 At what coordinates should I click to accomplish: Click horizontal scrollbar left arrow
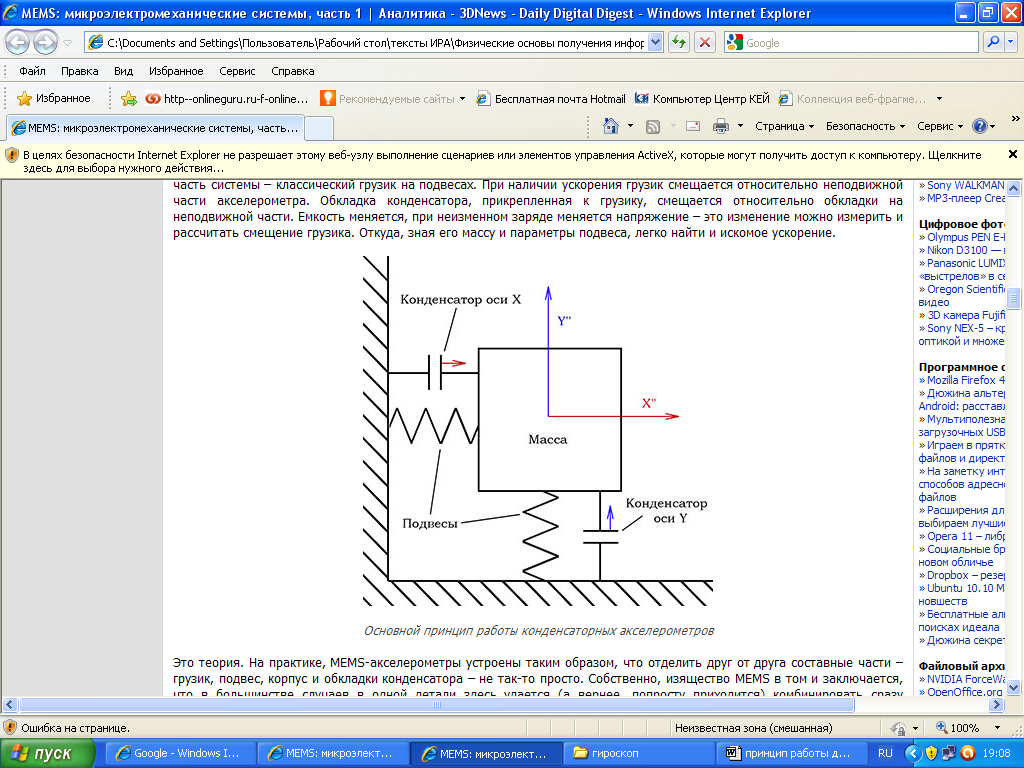click(x=9, y=705)
